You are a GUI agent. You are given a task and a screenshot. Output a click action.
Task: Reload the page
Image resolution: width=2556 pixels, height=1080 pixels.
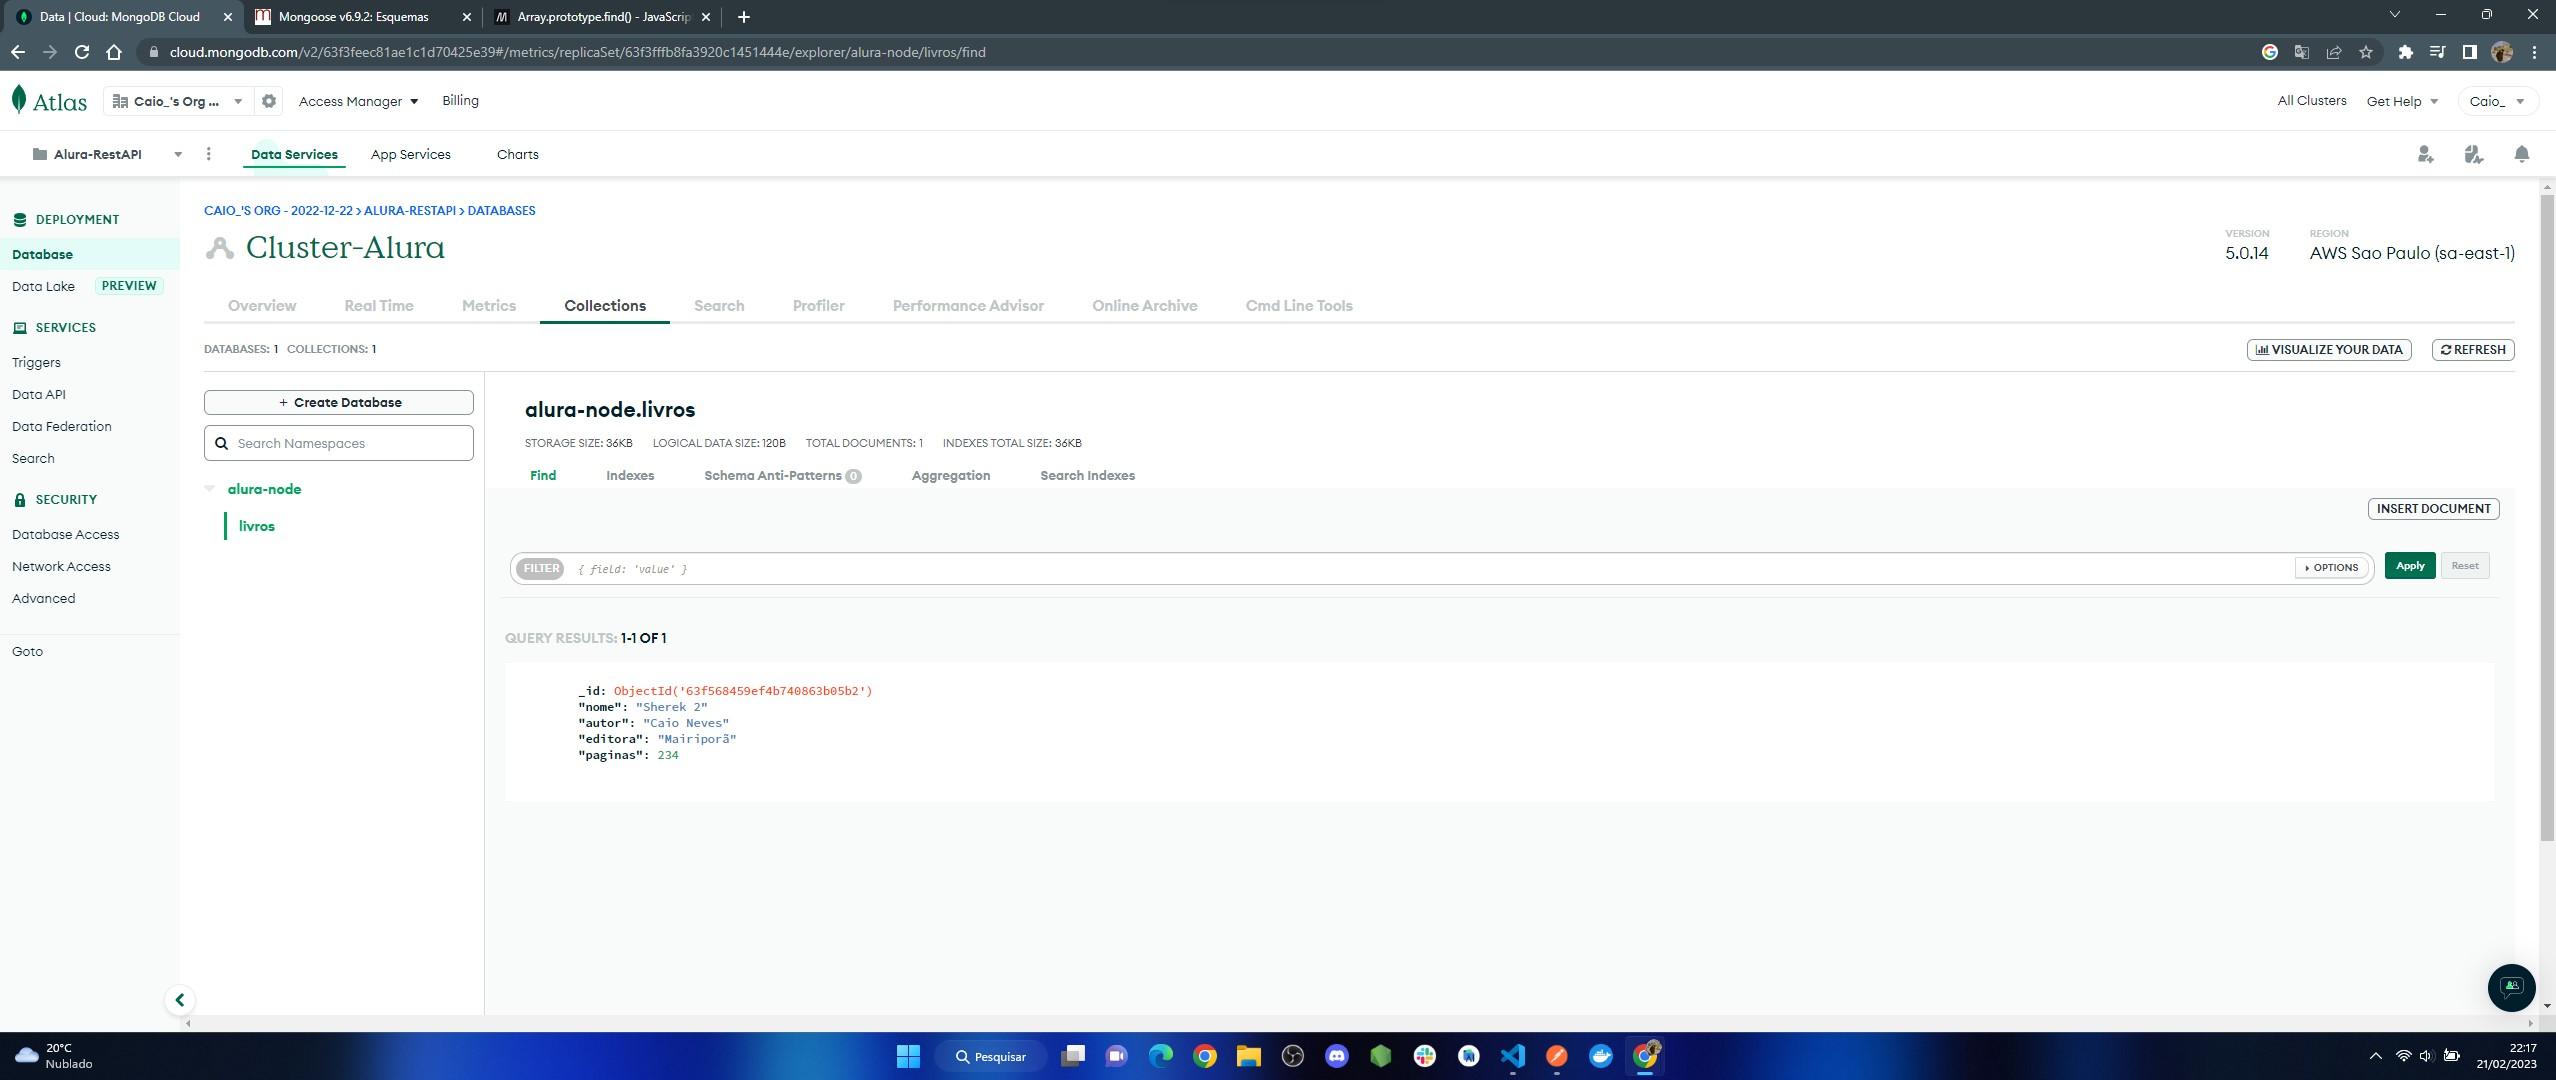click(x=82, y=52)
